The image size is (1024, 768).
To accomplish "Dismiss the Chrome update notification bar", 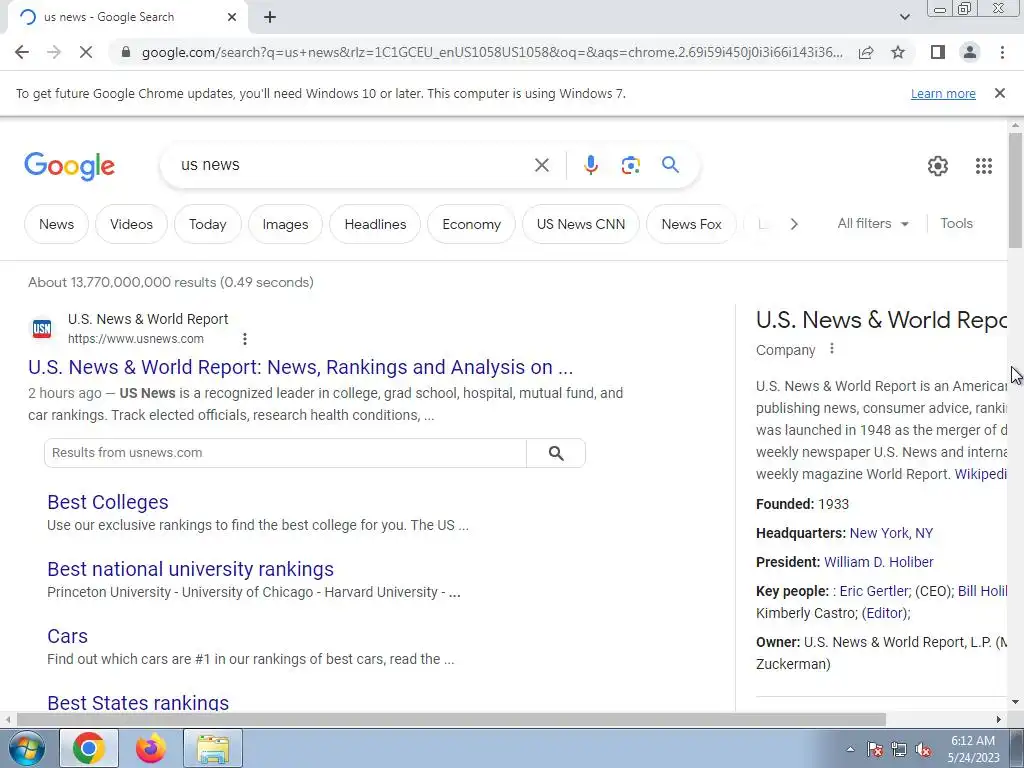I will [x=999, y=93].
